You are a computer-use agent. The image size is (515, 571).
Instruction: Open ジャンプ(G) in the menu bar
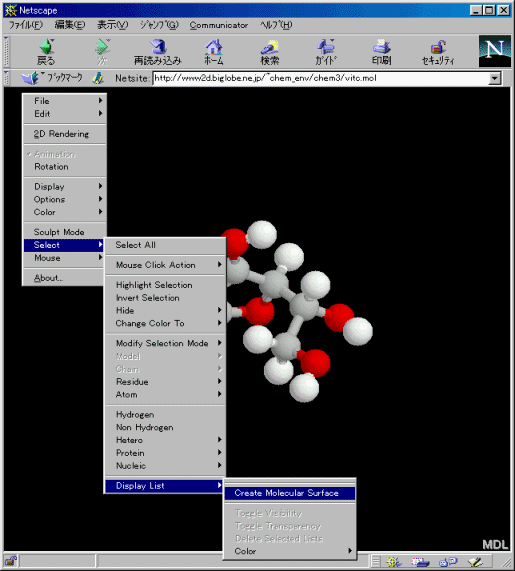tap(159, 25)
